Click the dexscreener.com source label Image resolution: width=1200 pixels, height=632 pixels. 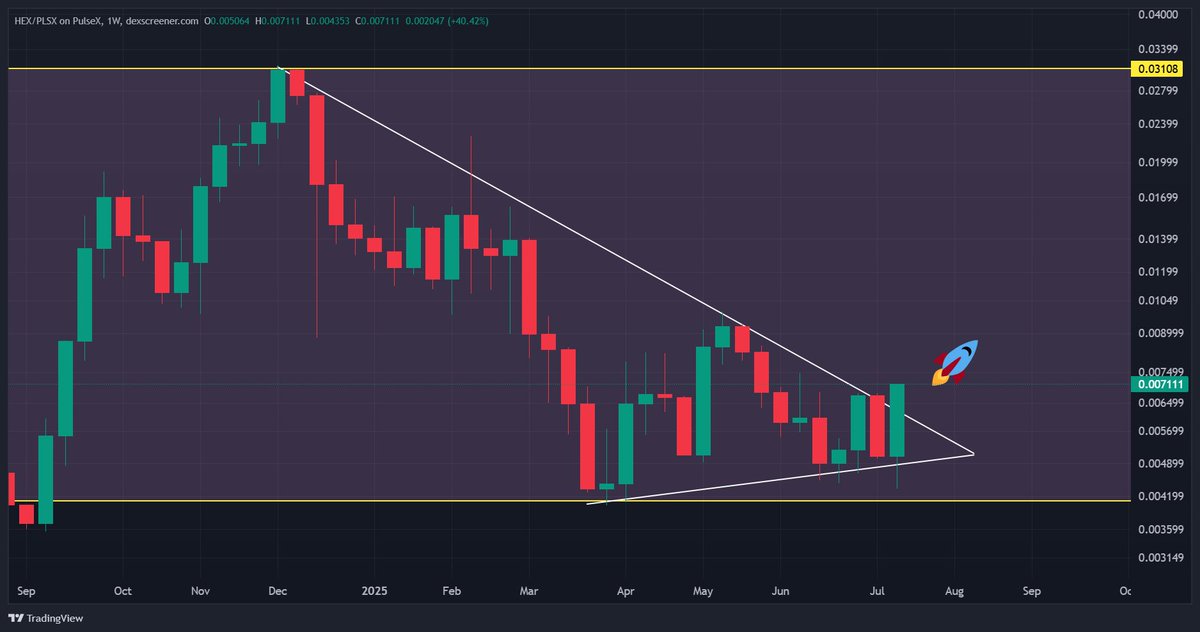point(162,21)
